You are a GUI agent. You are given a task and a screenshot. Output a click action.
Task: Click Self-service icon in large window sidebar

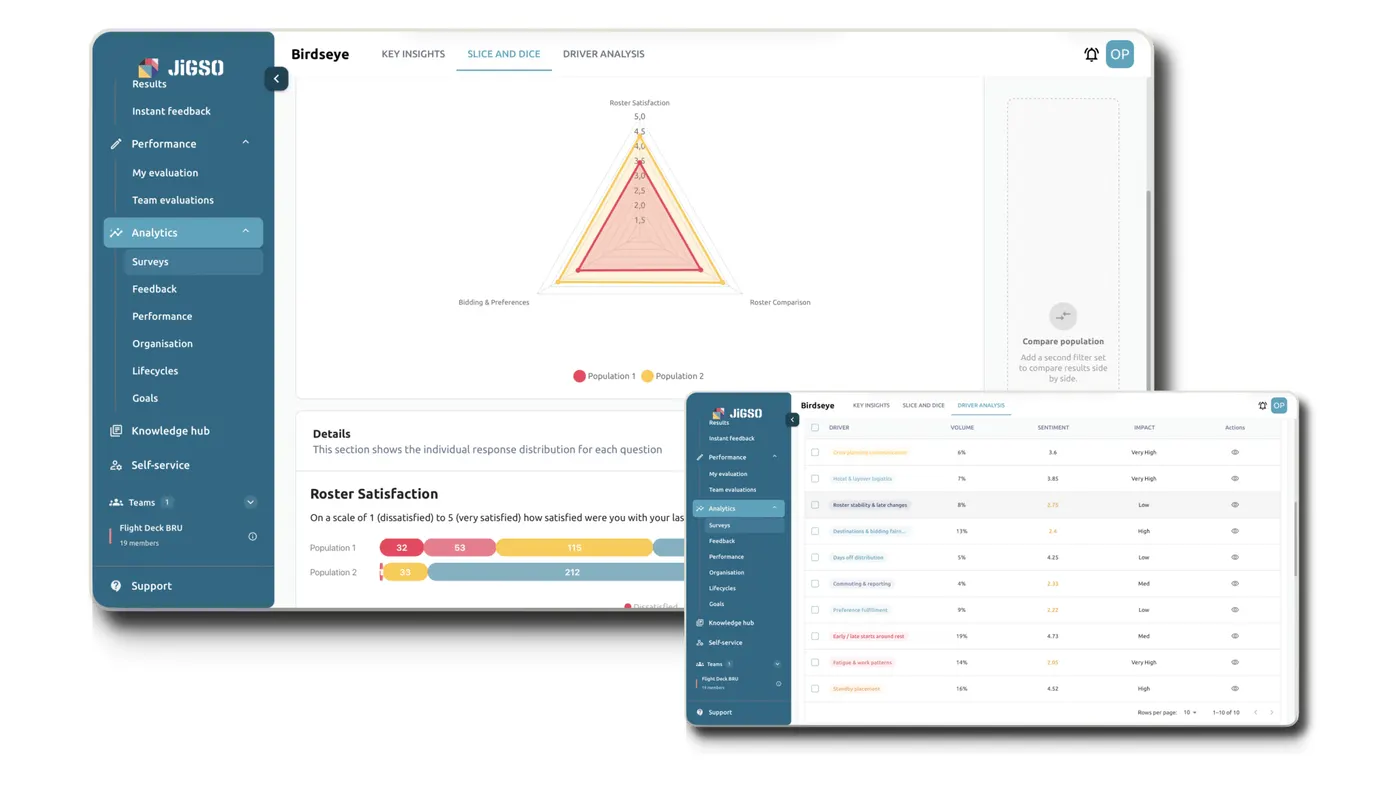click(116, 465)
